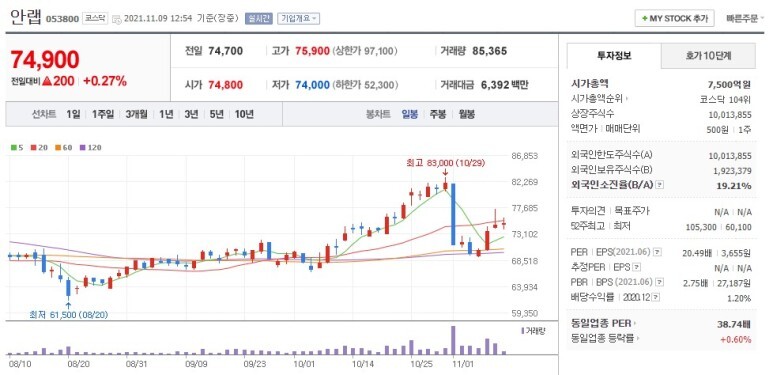Viewport: 773px width, 375px height.
Task: Click the 실시간 real-time badge
Action: click(x=258, y=18)
